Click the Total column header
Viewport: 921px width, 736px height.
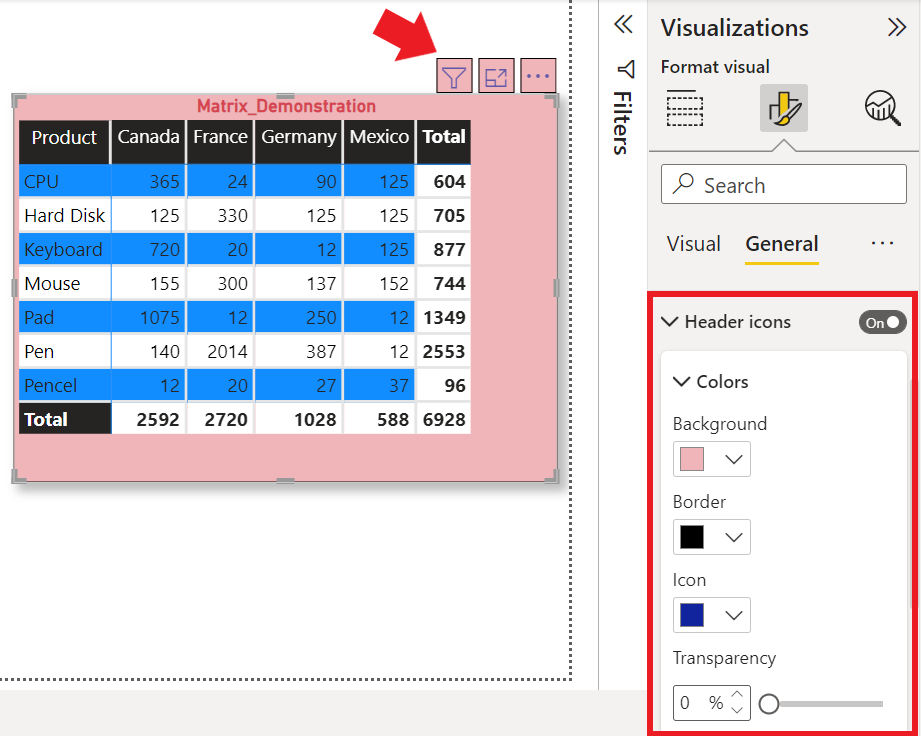point(444,142)
